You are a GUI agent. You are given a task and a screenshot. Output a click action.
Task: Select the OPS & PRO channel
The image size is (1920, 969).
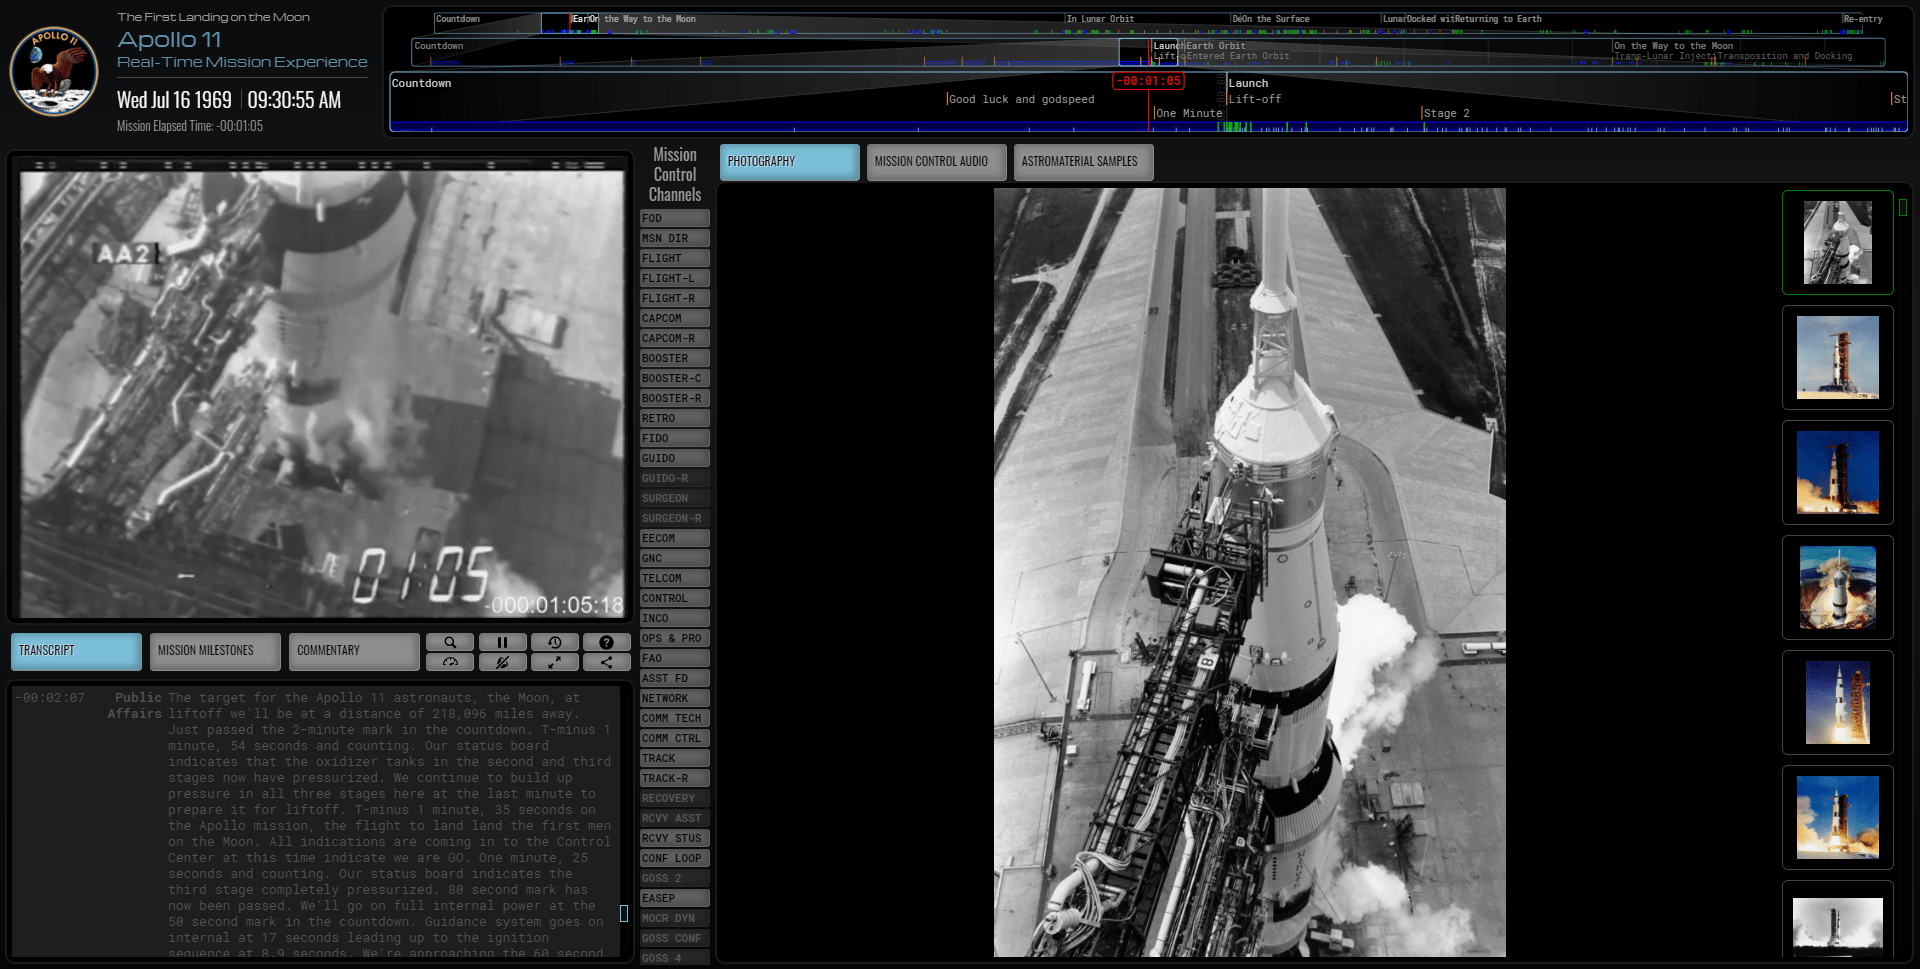tap(675, 638)
